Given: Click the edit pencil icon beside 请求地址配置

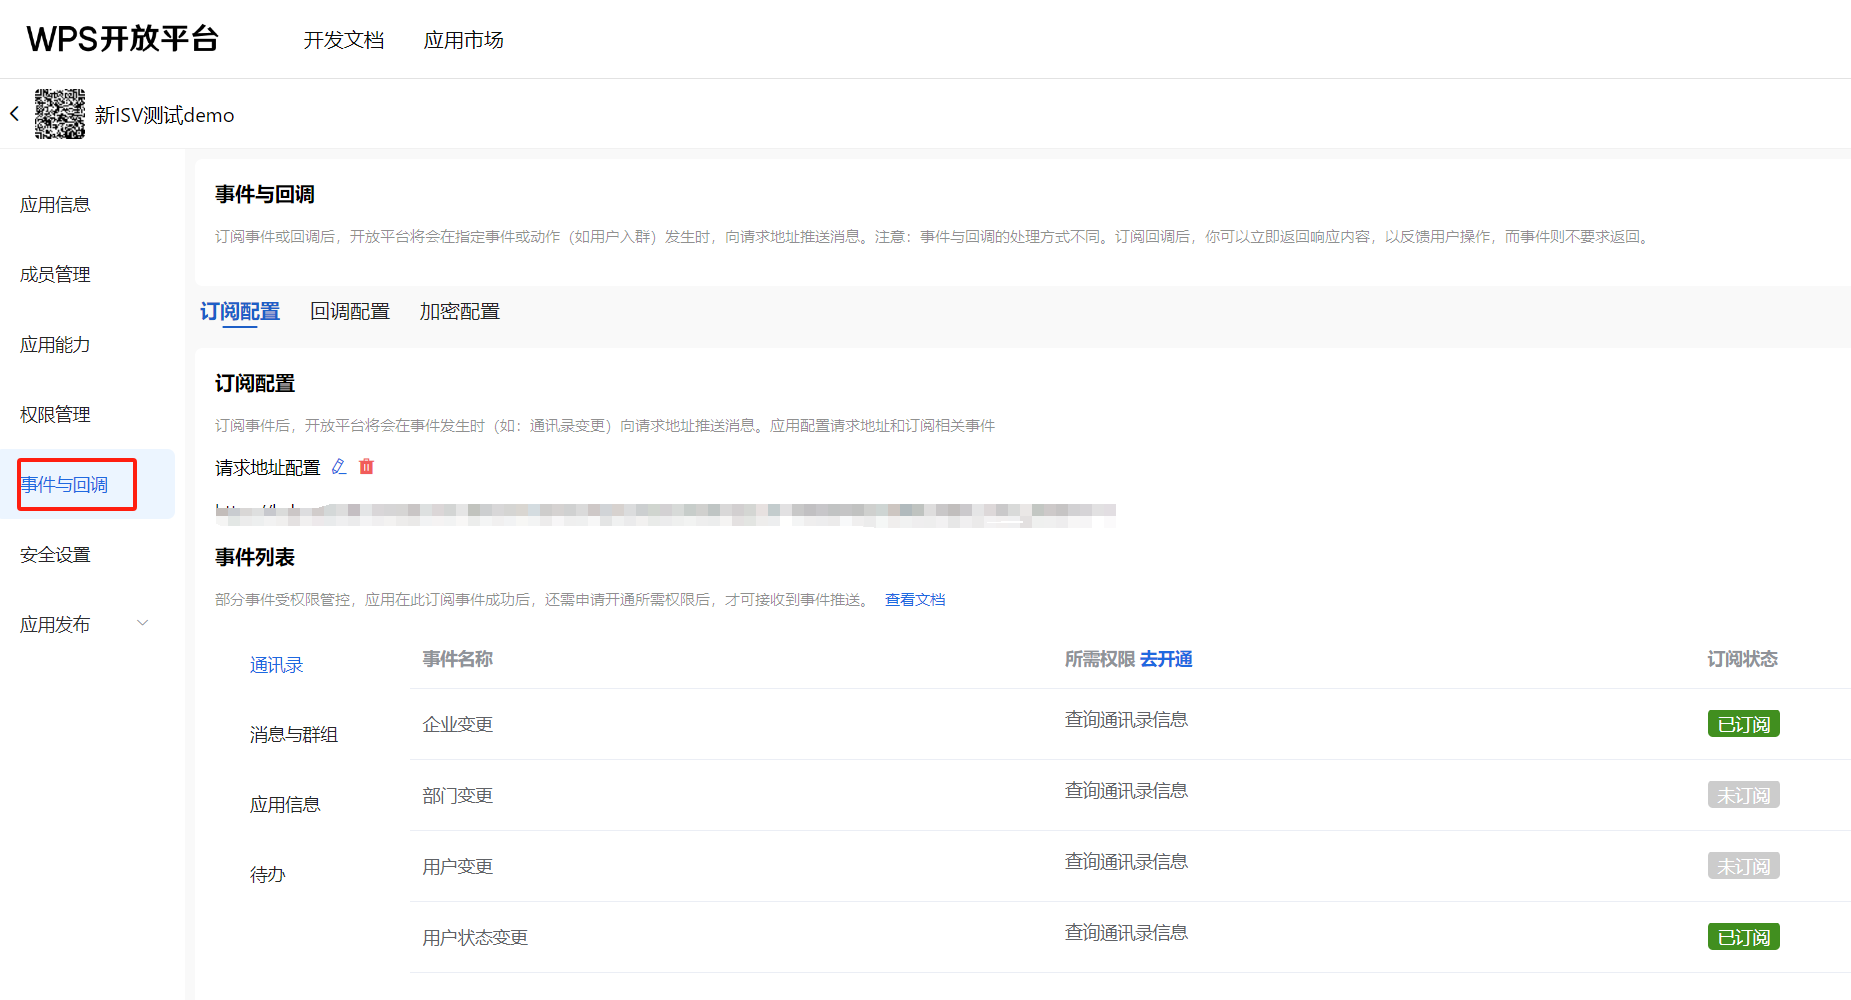Looking at the screenshot, I should 339,467.
